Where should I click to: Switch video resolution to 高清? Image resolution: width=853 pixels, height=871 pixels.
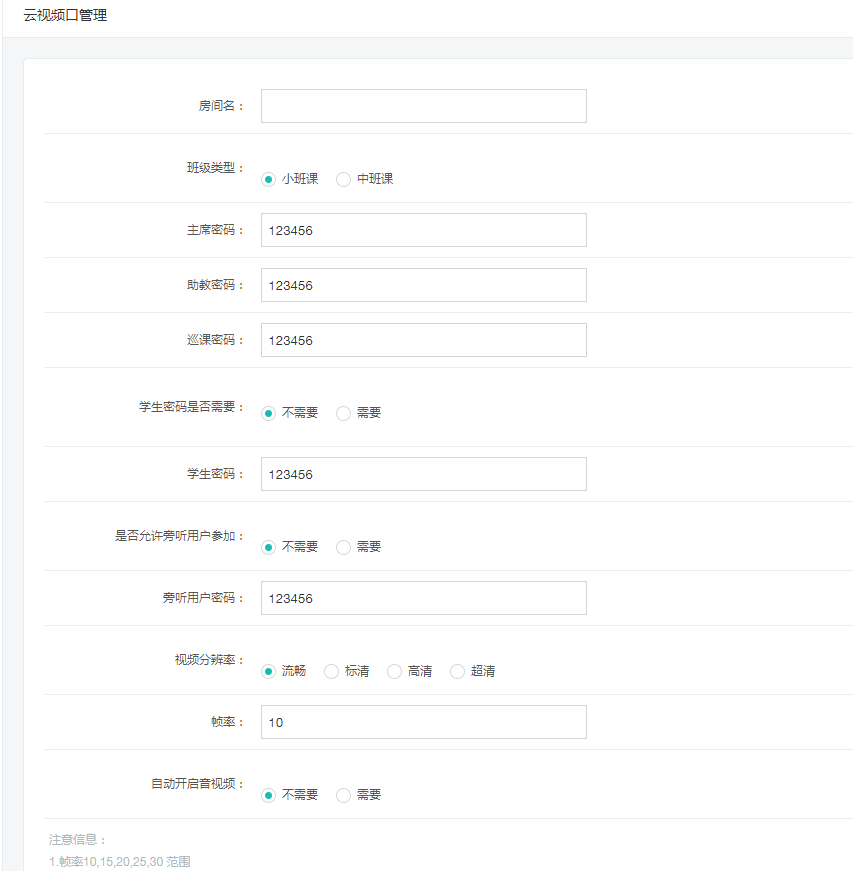point(395,672)
